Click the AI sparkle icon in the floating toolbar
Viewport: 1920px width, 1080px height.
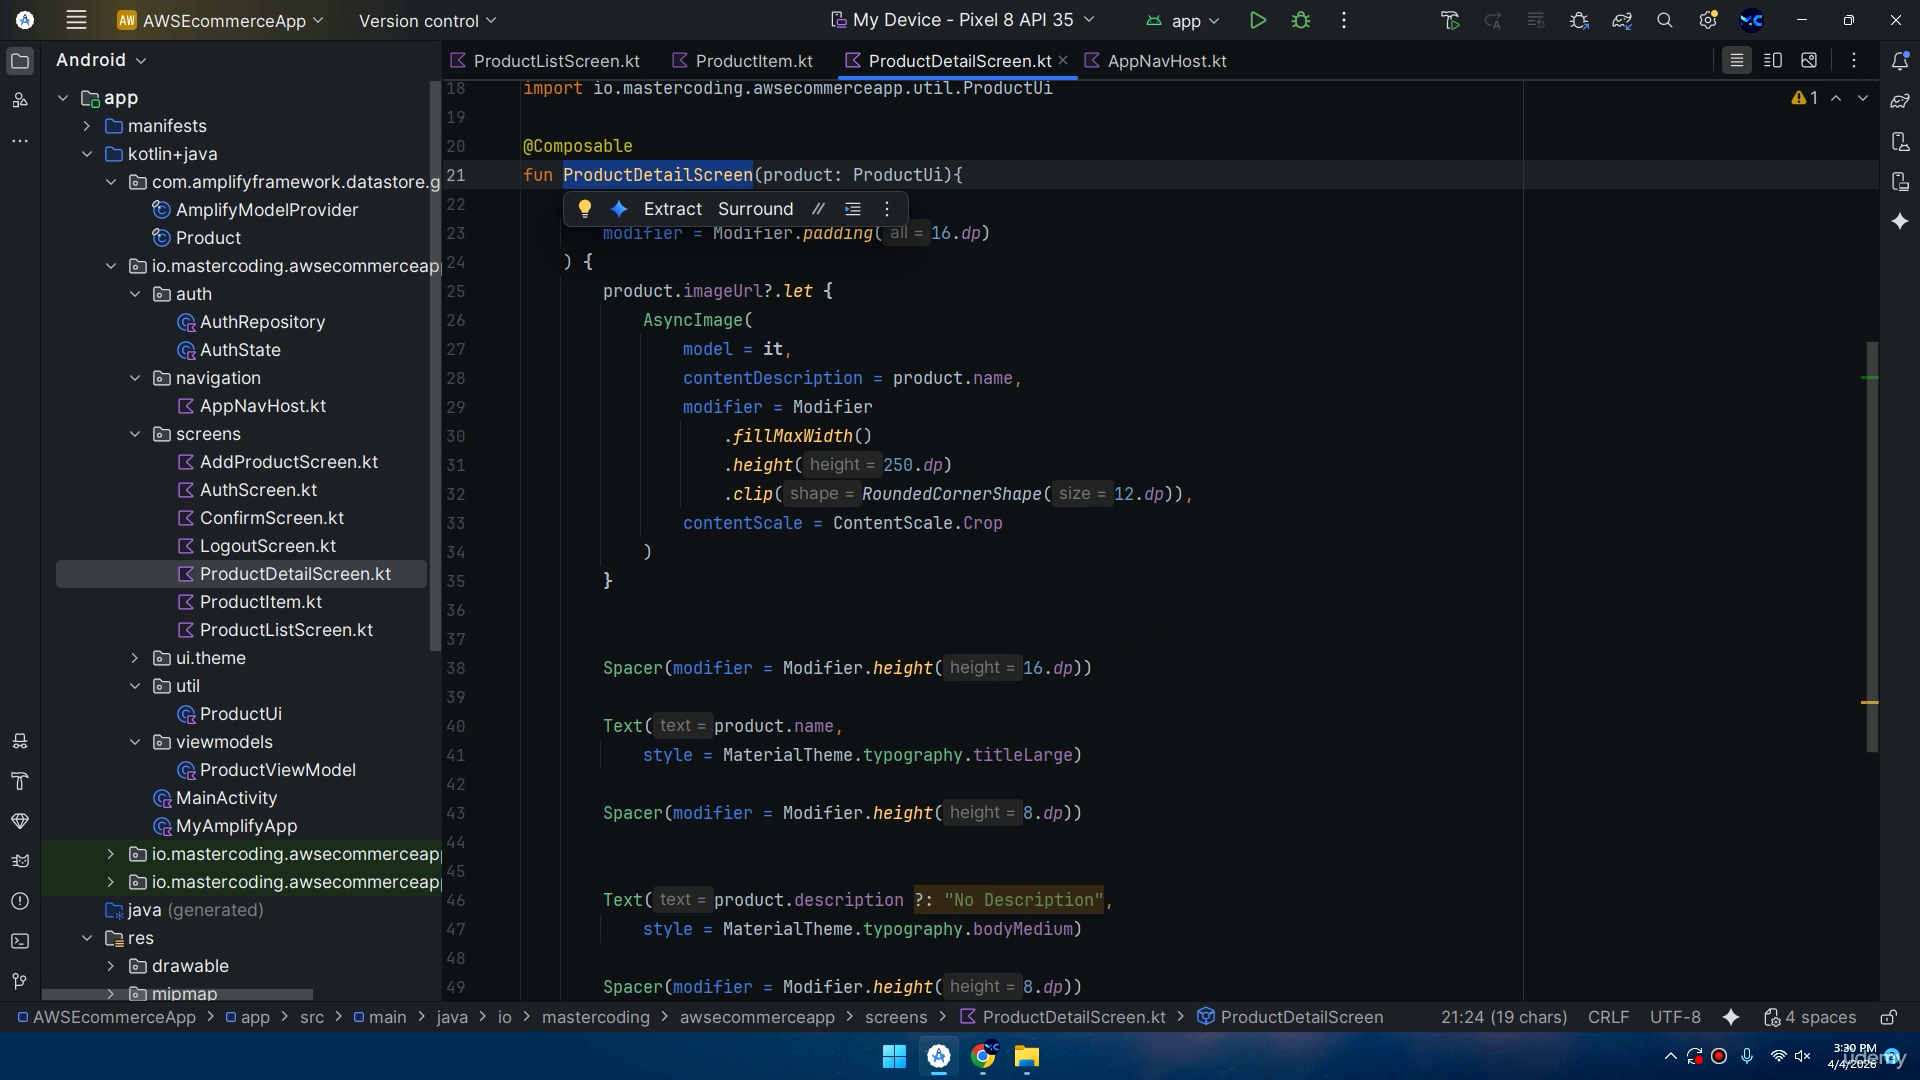pyautogui.click(x=619, y=209)
